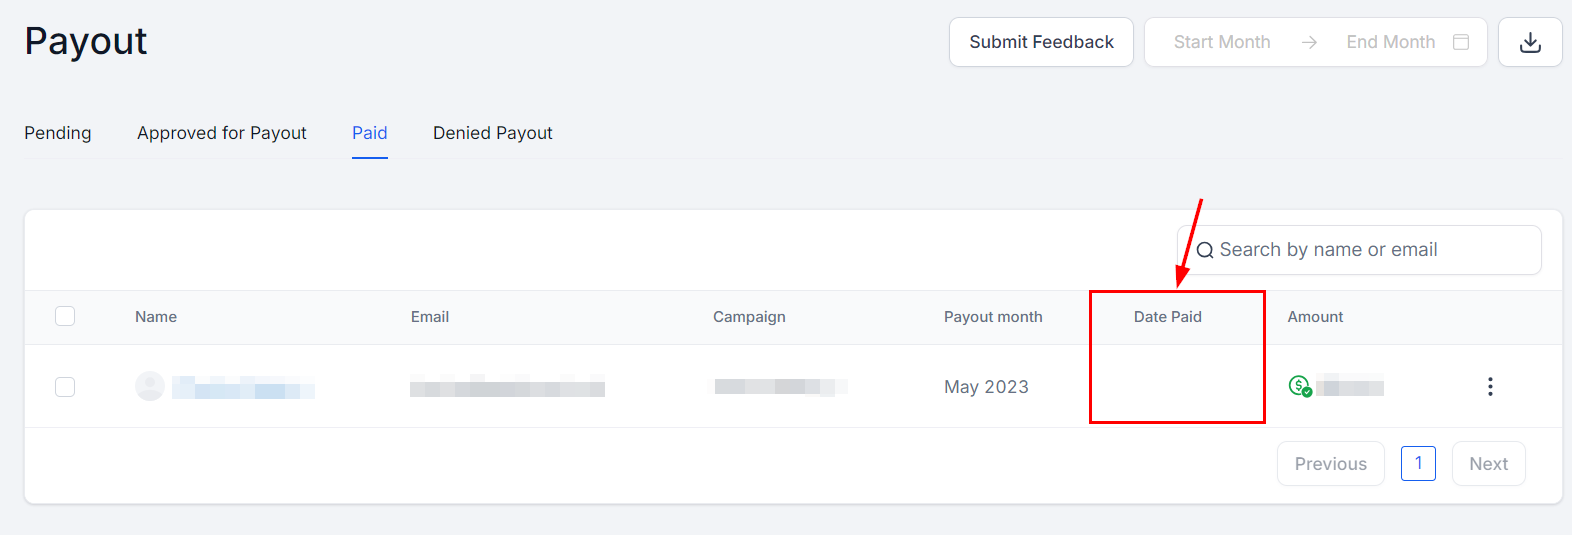Click the search magnifier icon
The height and width of the screenshot is (535, 1572).
pyautogui.click(x=1205, y=250)
